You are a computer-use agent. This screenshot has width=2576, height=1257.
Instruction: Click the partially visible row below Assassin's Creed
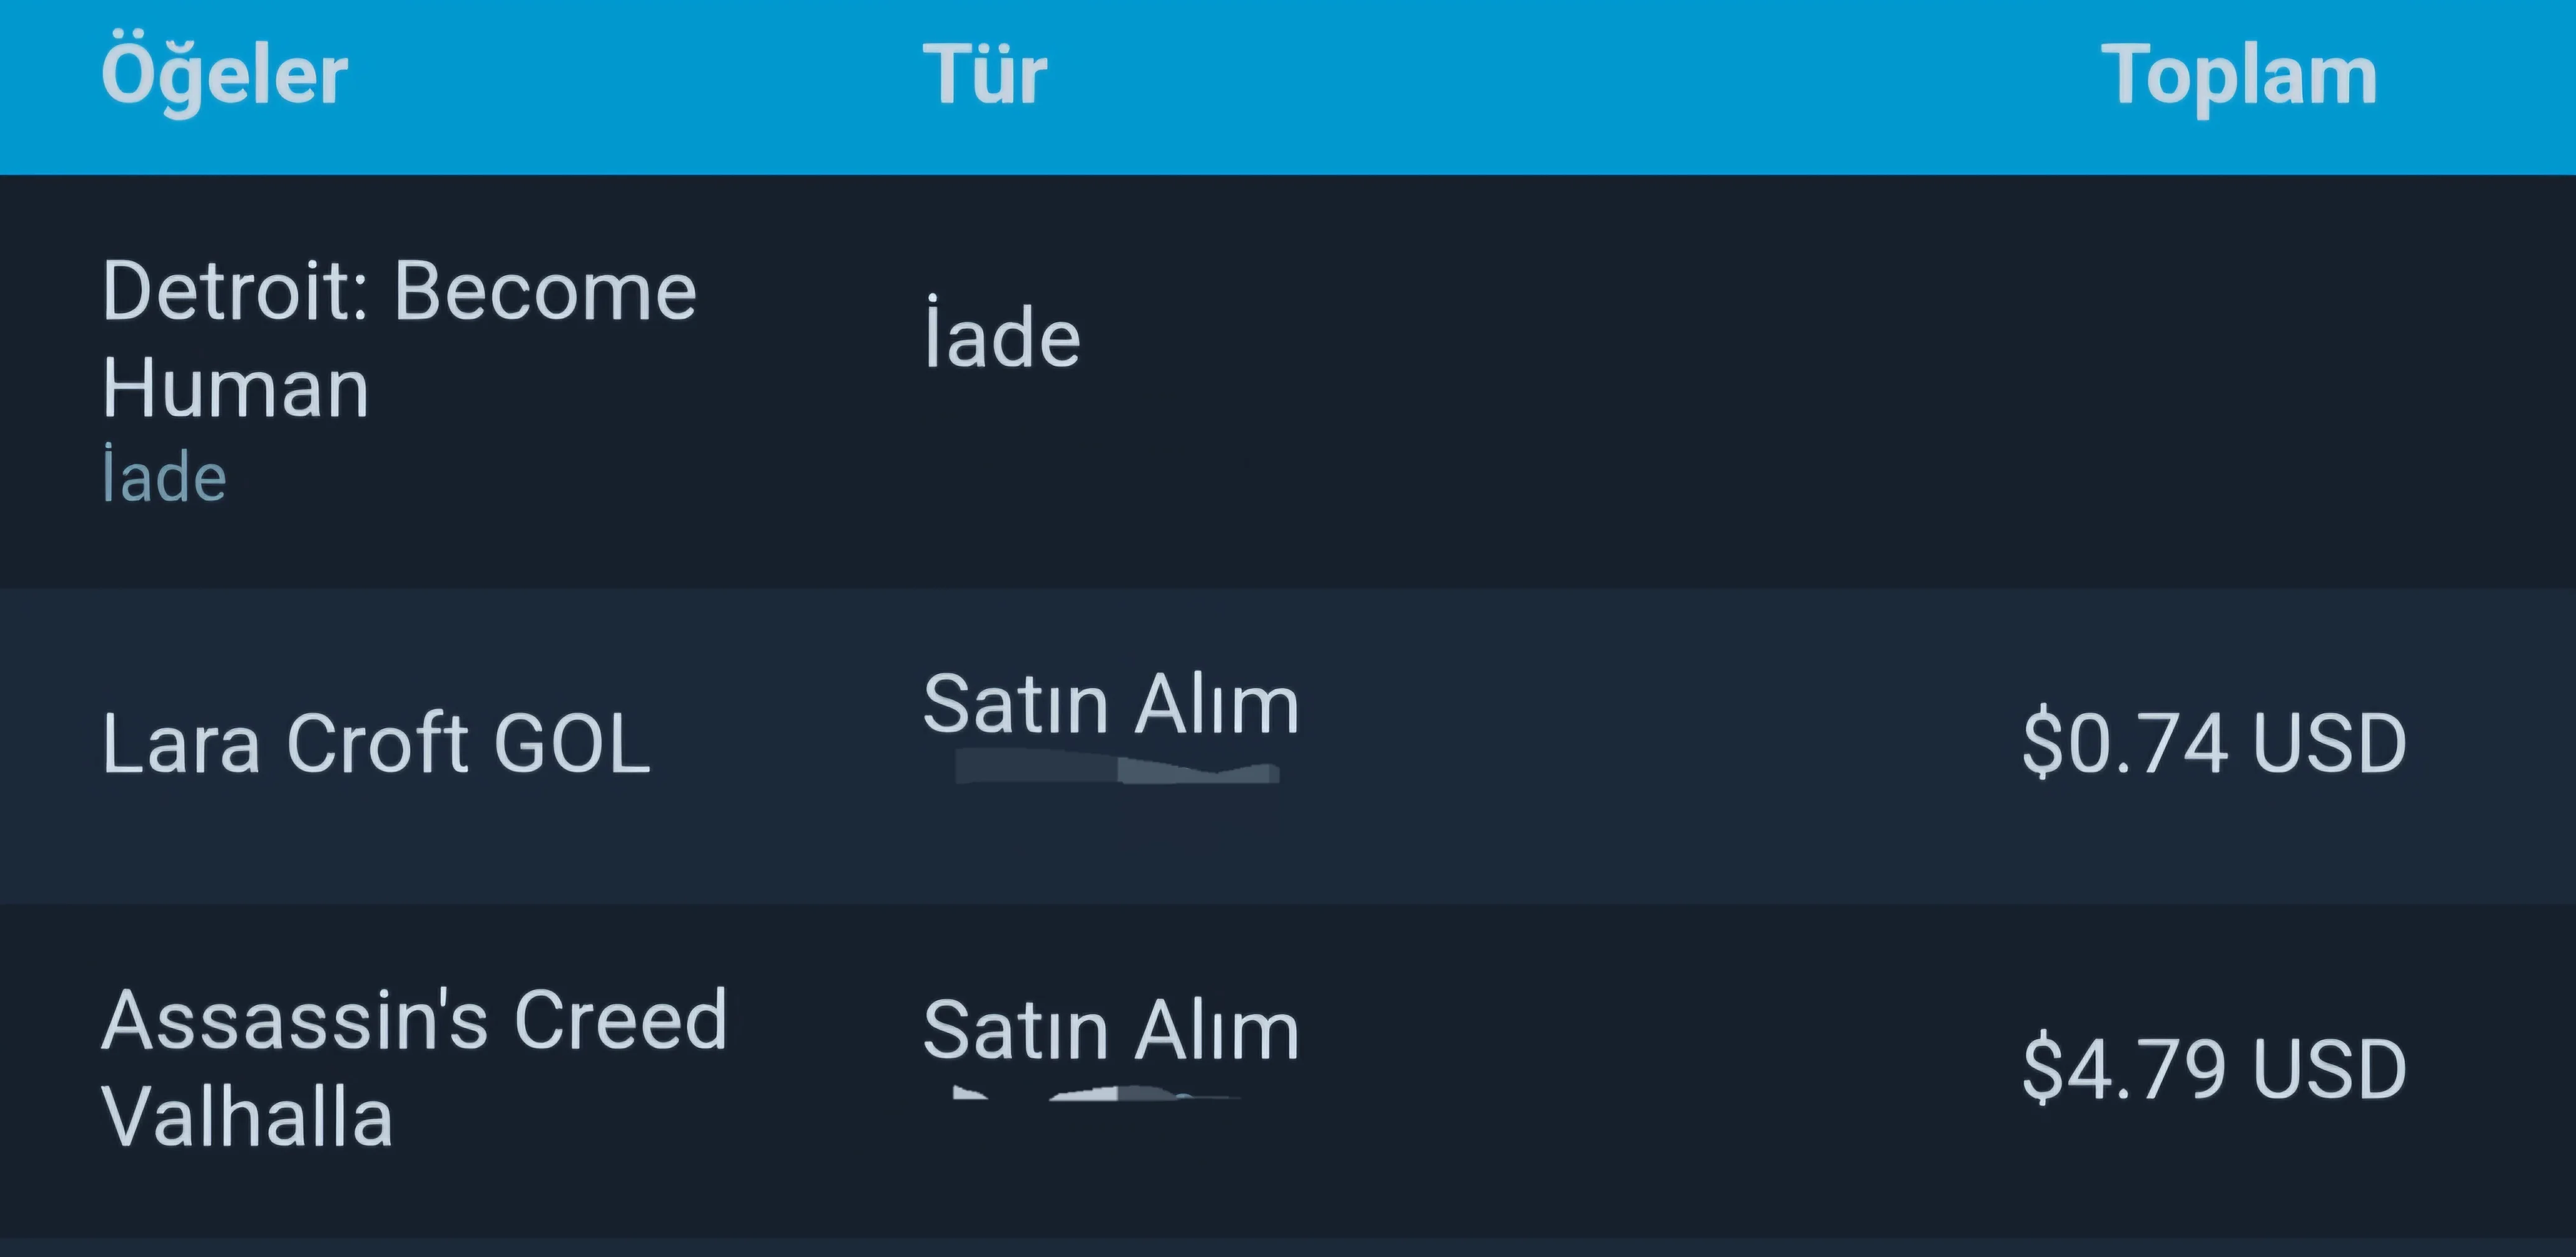click(x=1288, y=1248)
